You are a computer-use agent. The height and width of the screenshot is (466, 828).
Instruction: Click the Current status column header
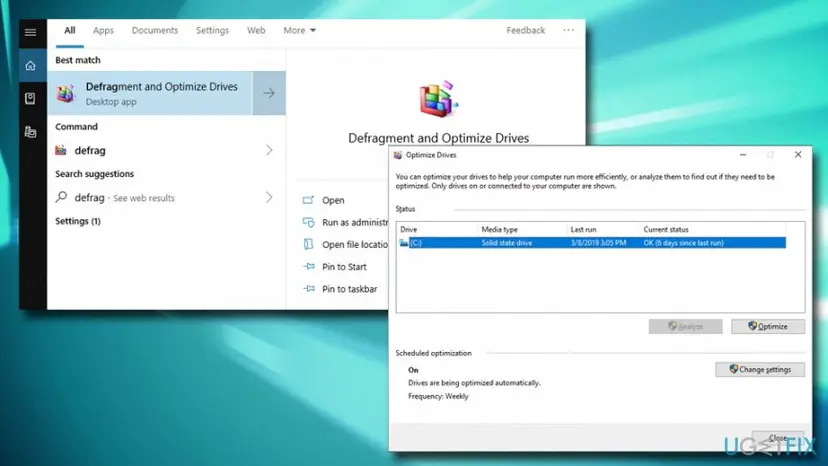(666, 229)
